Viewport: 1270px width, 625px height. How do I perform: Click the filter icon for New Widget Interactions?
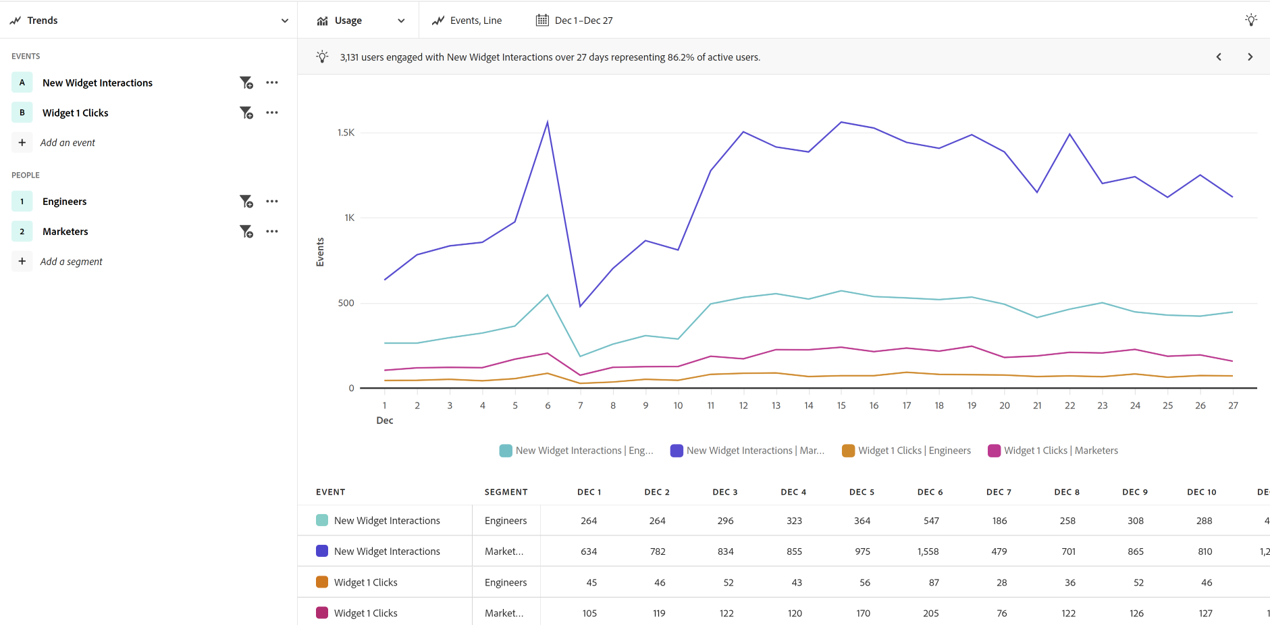(246, 83)
